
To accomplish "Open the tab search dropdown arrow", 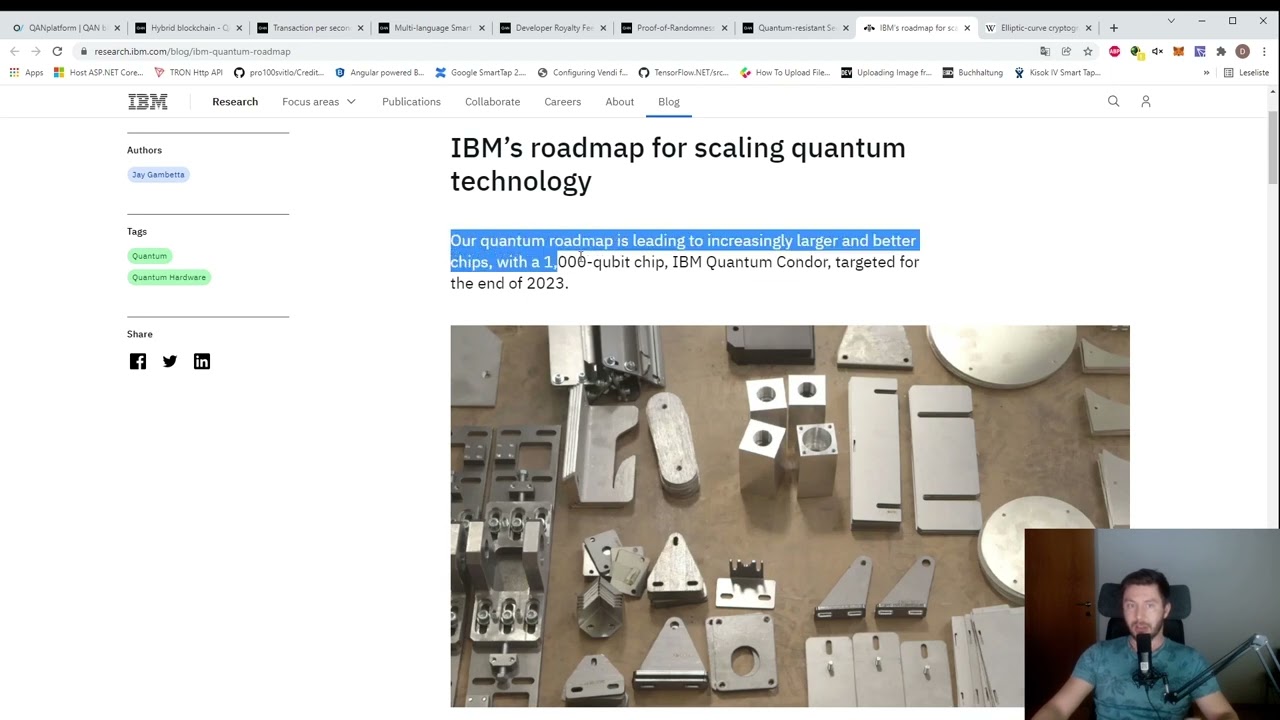I will (x=1171, y=20).
